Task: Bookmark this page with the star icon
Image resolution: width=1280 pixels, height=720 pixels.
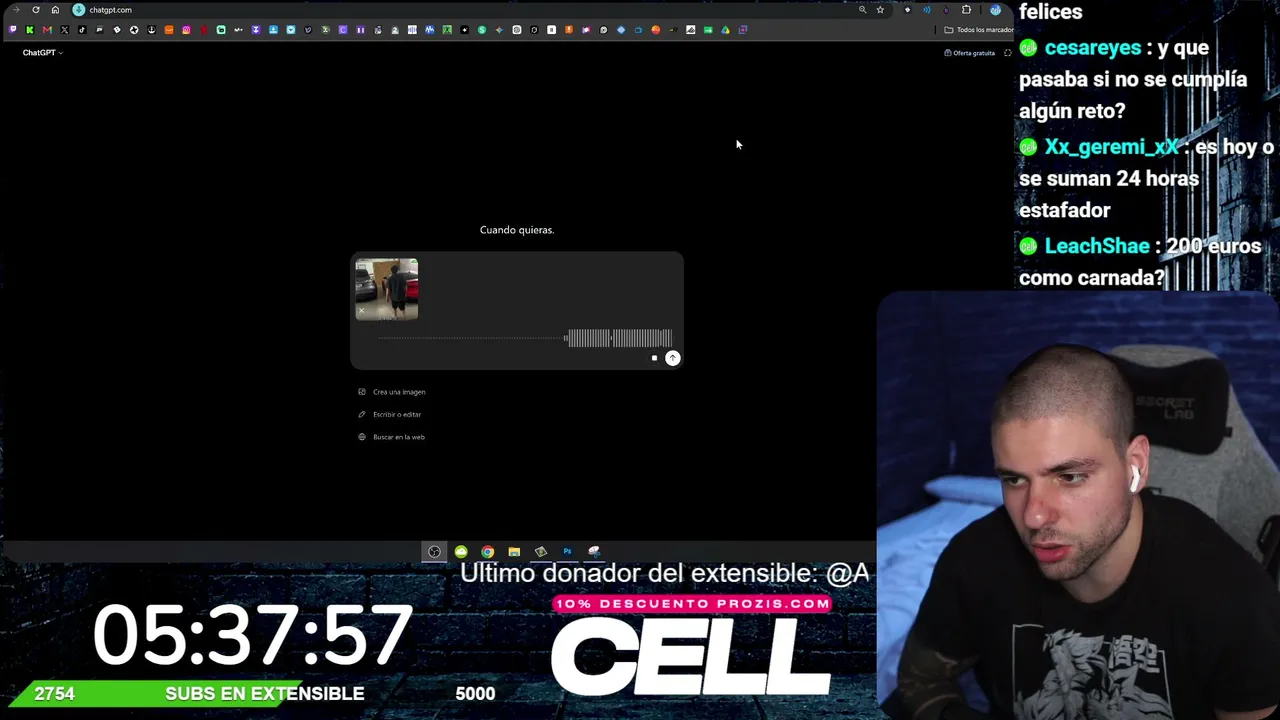Action: tap(880, 10)
